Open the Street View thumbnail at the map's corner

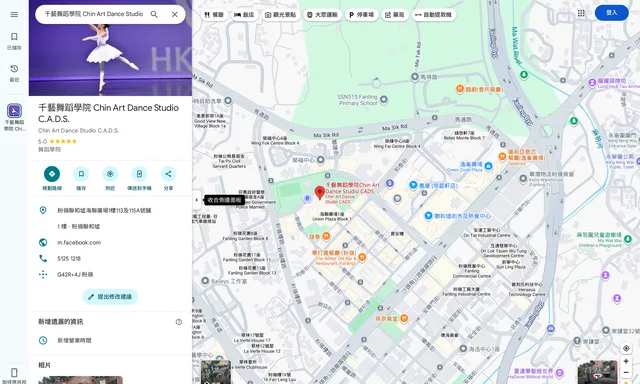pyautogui.click(x=597, y=372)
